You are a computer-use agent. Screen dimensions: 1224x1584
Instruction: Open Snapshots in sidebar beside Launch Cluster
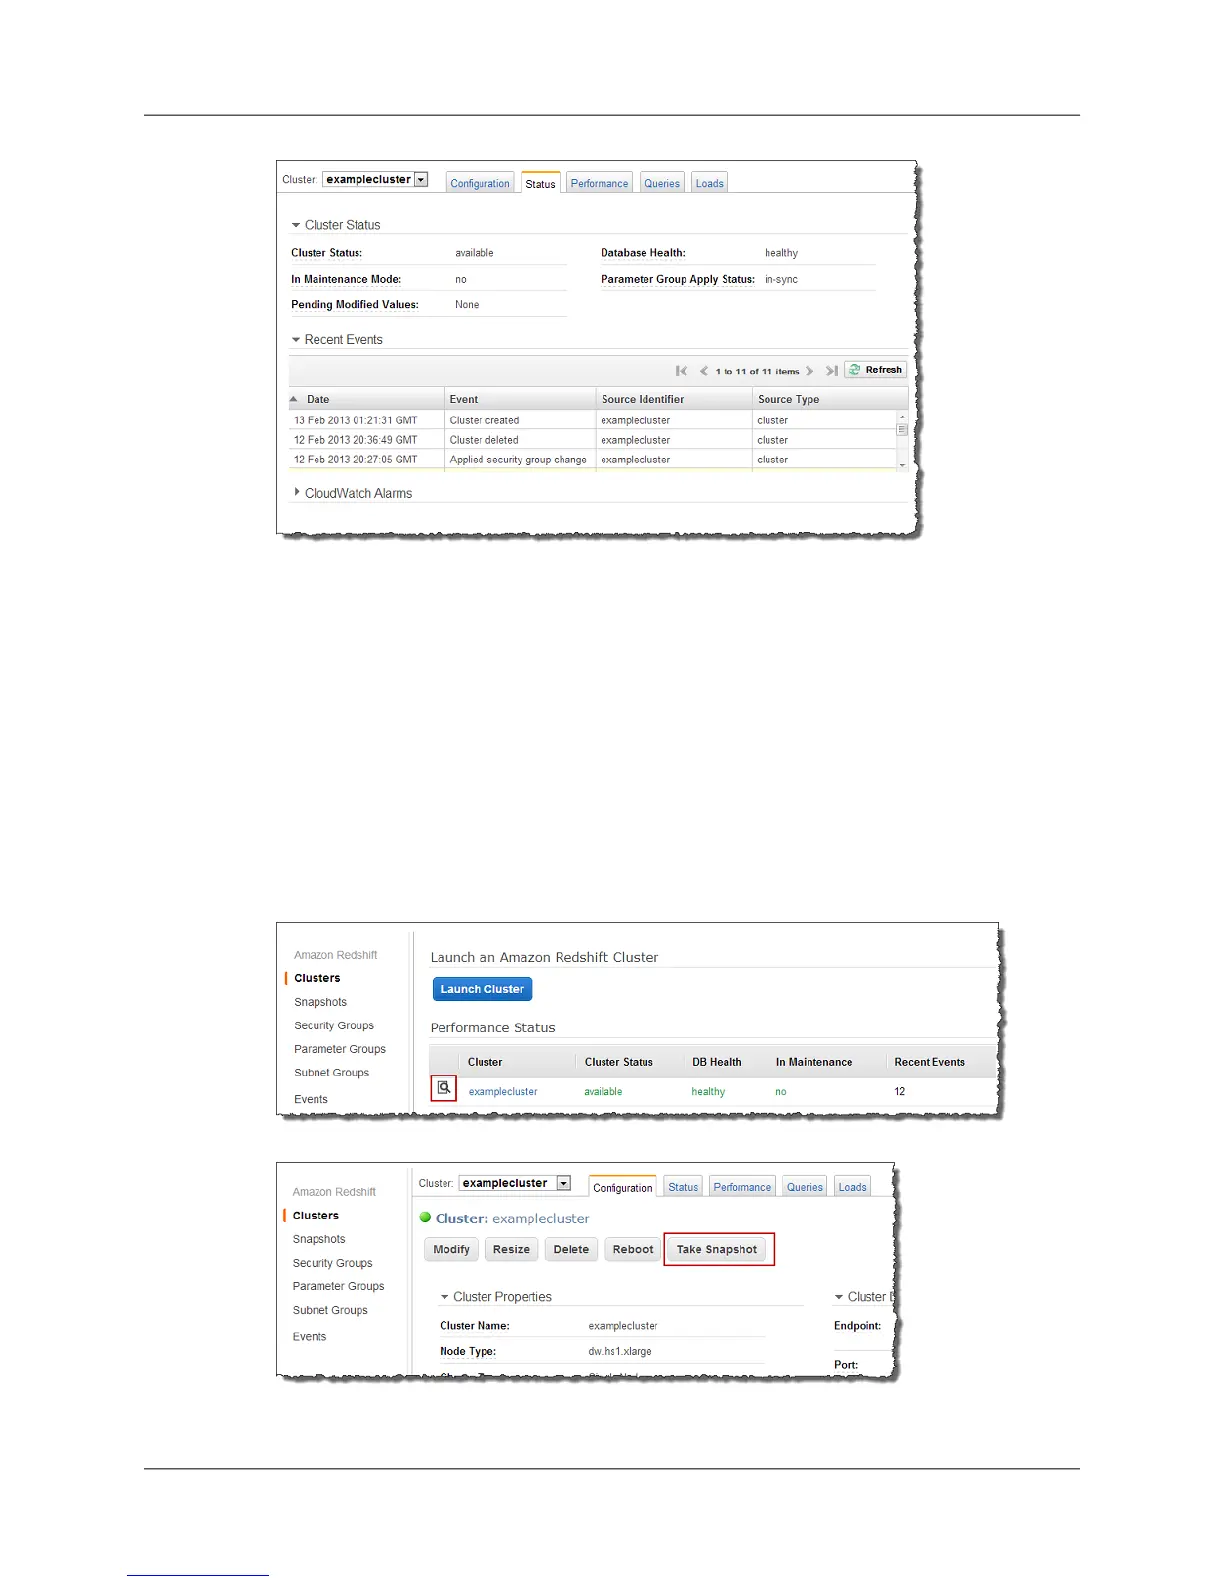(x=320, y=1002)
